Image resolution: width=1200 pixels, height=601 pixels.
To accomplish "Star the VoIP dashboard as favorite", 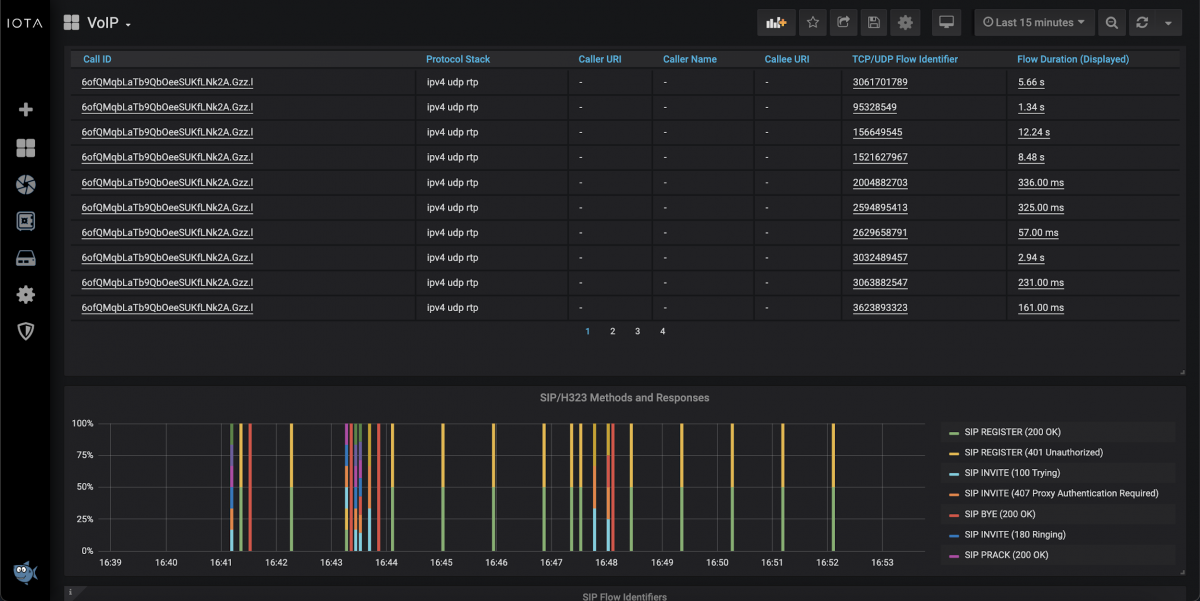I will point(813,22).
